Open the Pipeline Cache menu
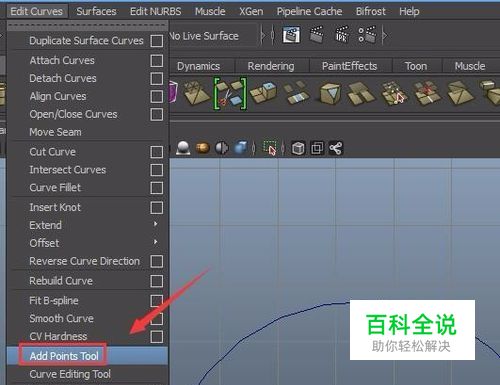The image size is (500, 385). click(x=309, y=11)
